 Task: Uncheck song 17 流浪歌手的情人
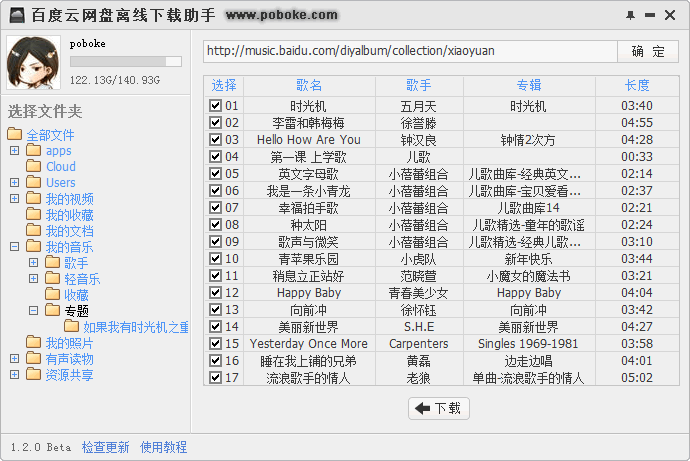pos(215,377)
